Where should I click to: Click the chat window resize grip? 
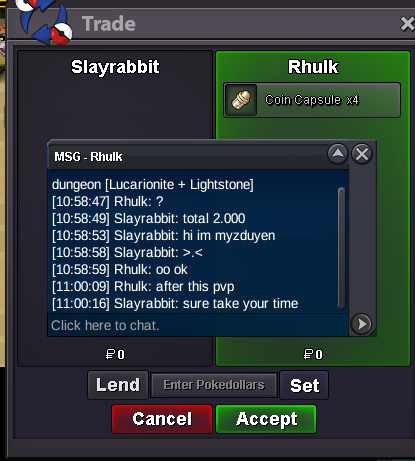[x=373, y=333]
